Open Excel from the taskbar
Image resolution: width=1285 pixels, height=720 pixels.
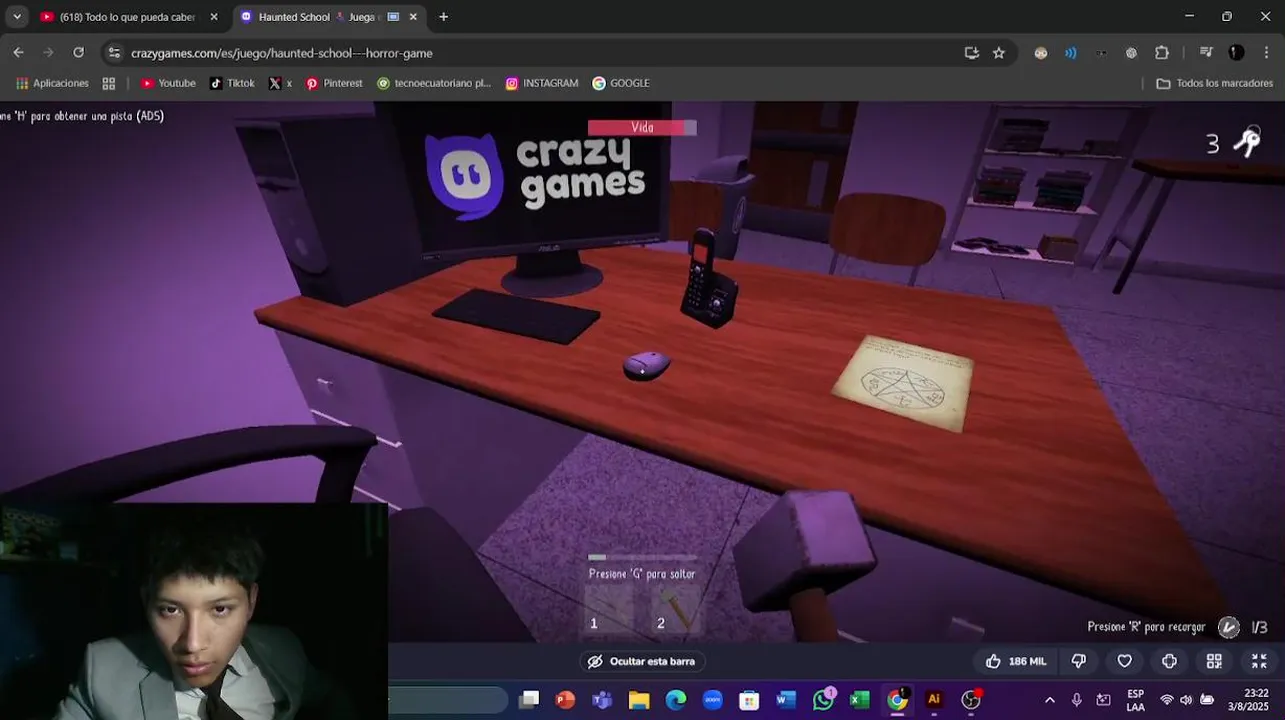click(860, 700)
